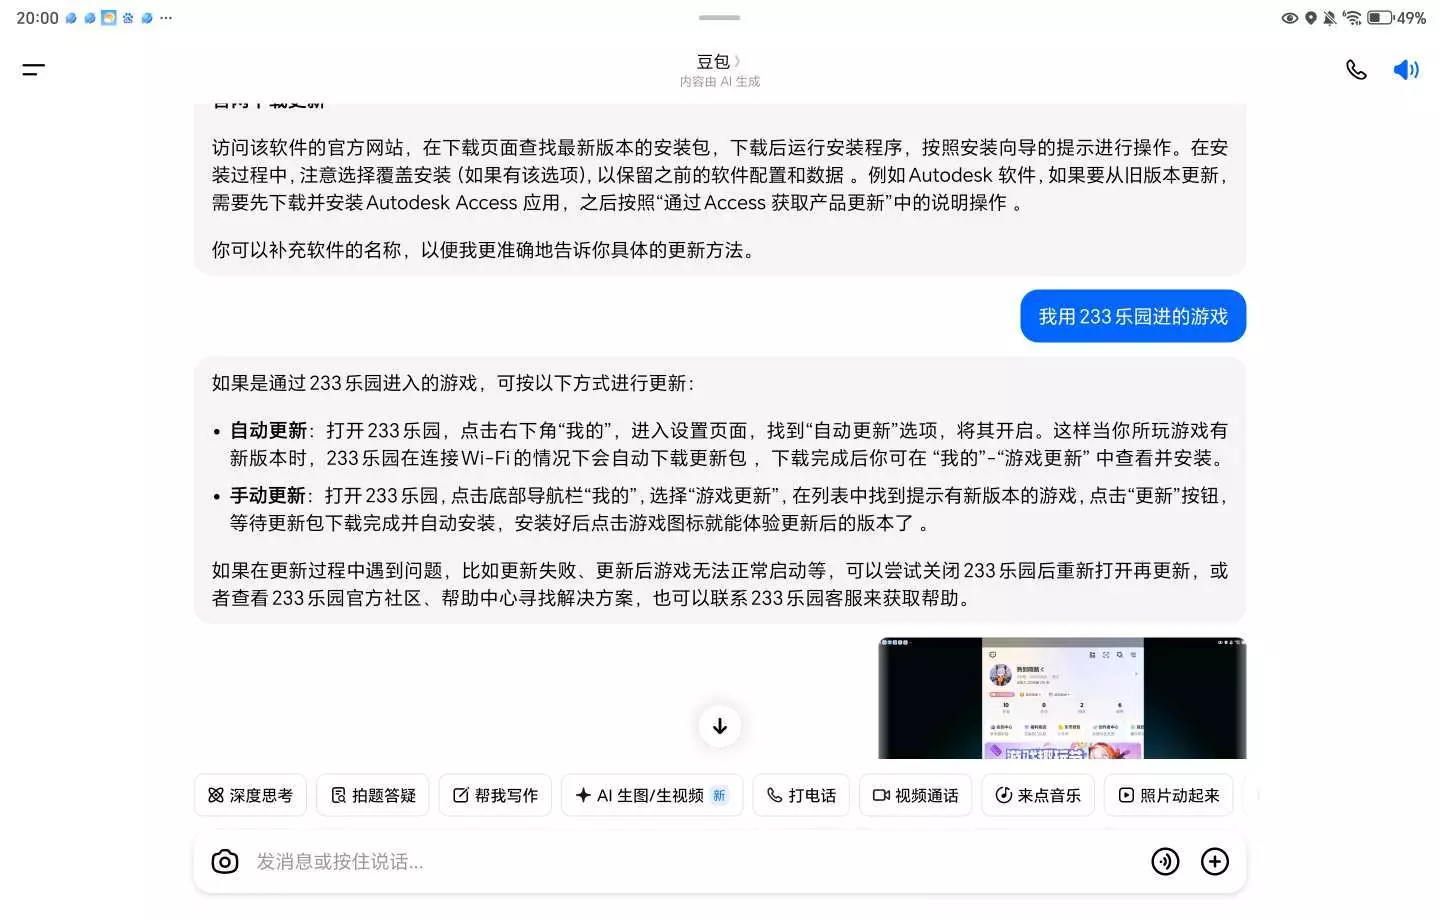Toggle the speaker read-aloud icon
The height and width of the screenshot is (920, 1440).
pyautogui.click(x=1406, y=70)
